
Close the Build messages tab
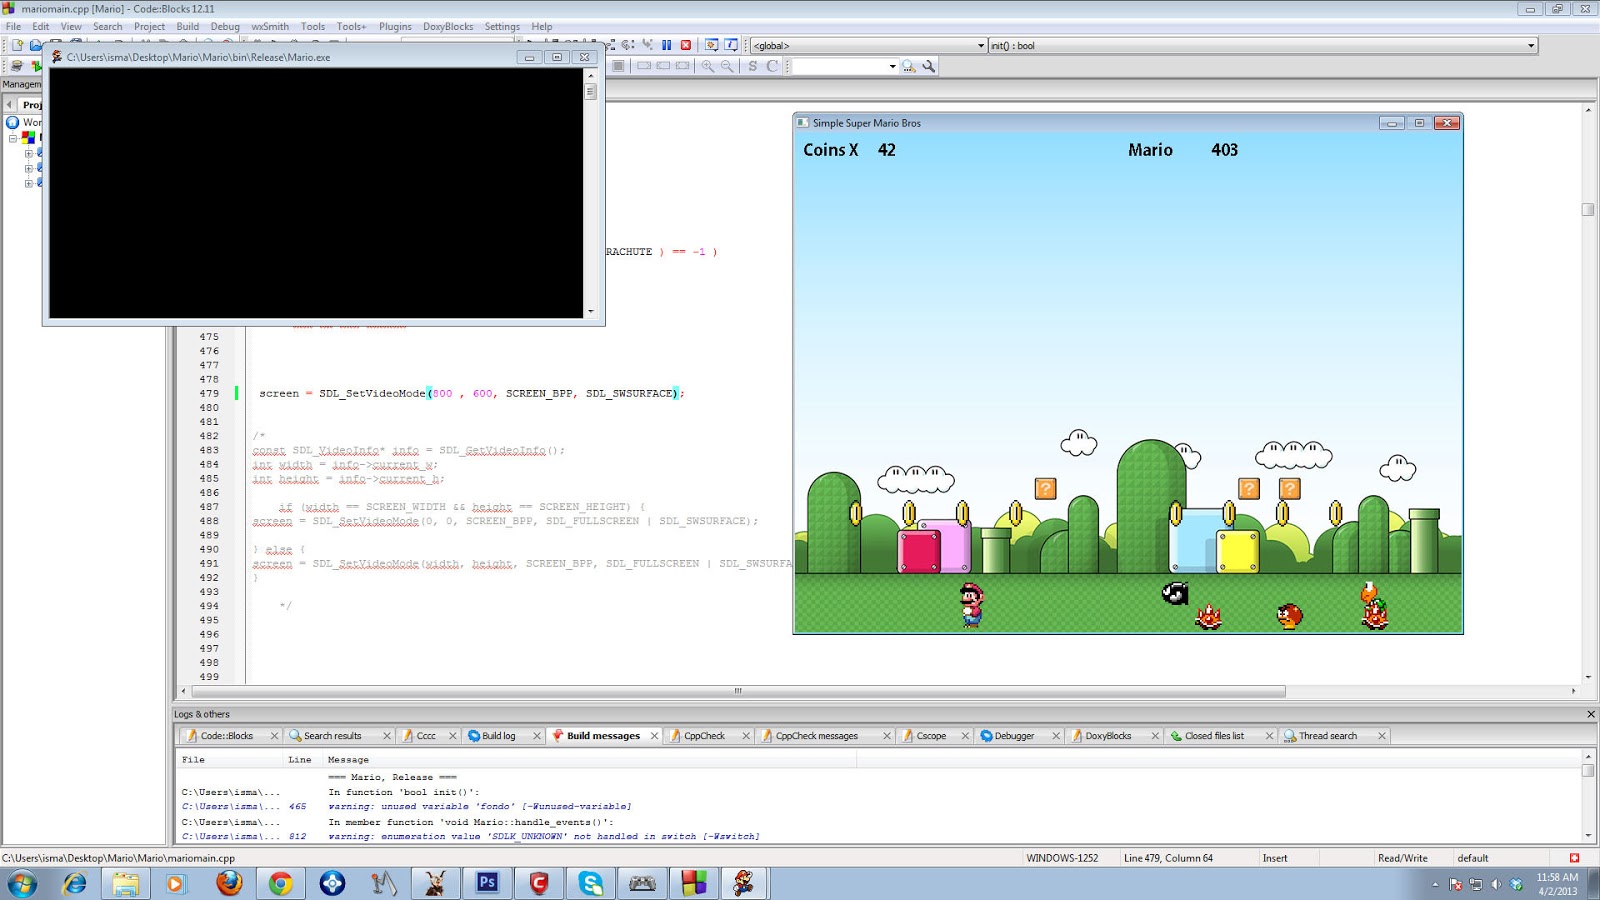tap(655, 736)
